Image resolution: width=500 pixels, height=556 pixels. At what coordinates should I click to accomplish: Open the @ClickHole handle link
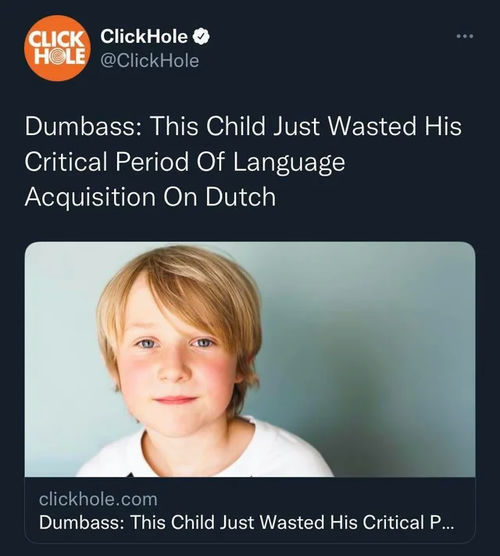[150, 61]
